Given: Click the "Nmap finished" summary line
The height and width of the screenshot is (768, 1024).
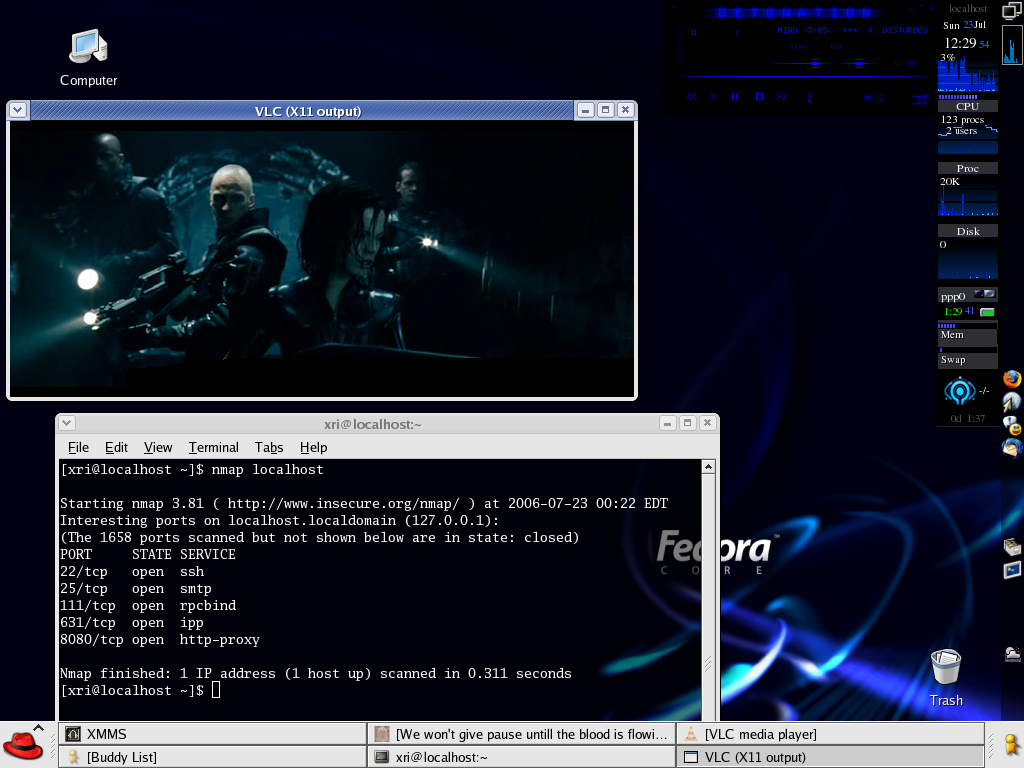Looking at the screenshot, I should [x=315, y=674].
